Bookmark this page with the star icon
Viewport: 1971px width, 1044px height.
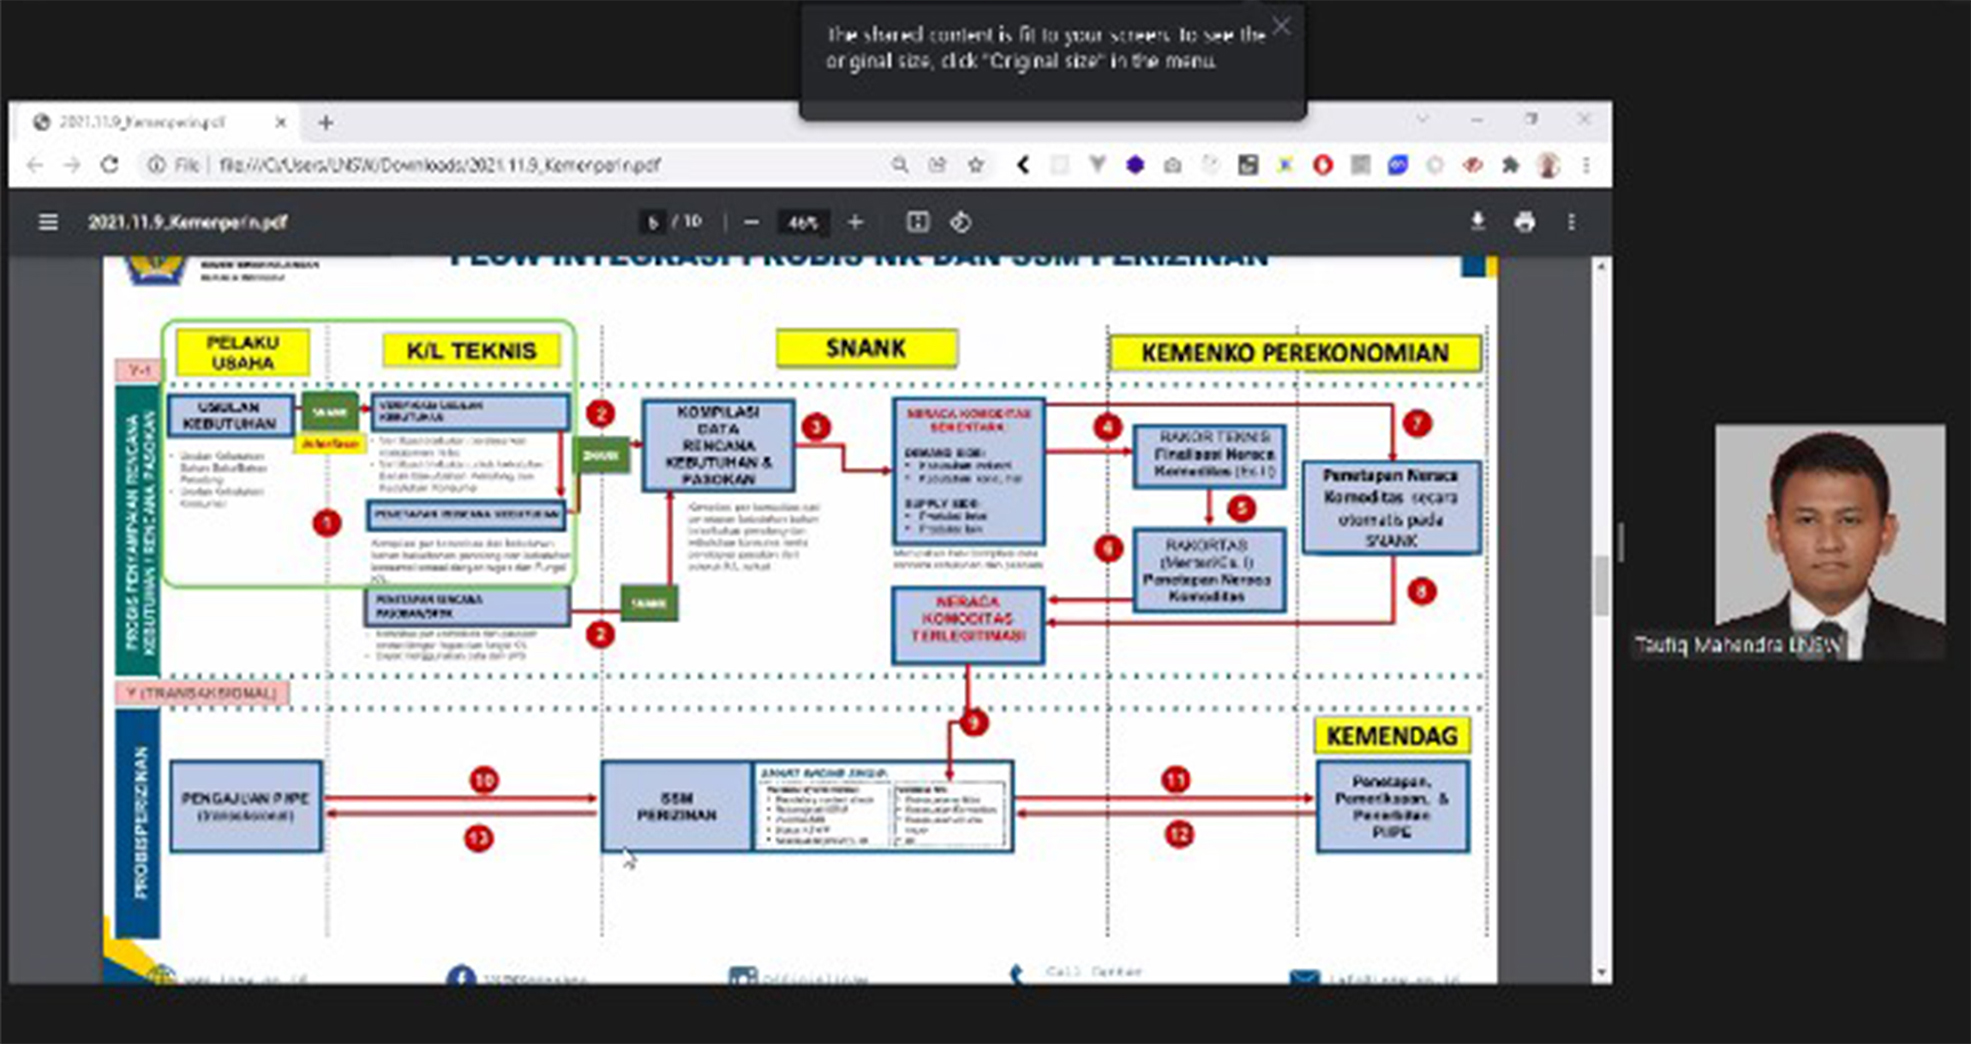(x=975, y=165)
